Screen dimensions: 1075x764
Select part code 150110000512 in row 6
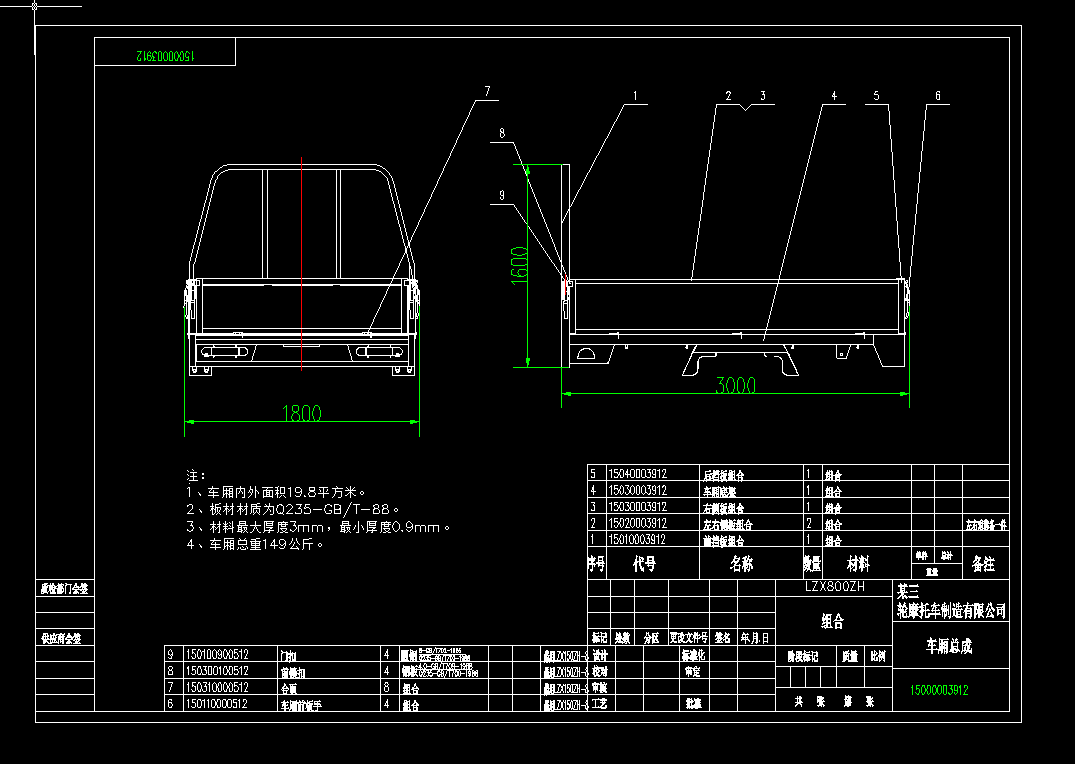(x=217, y=704)
